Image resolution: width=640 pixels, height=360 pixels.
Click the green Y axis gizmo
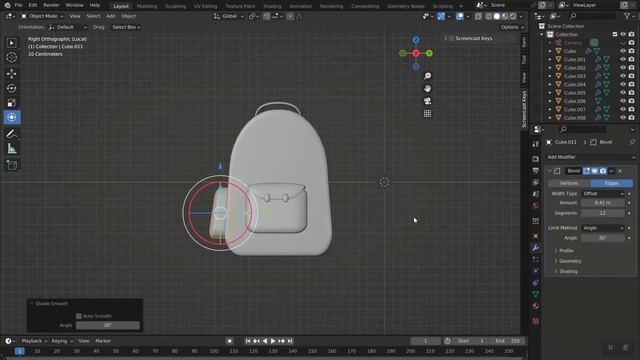click(429, 53)
